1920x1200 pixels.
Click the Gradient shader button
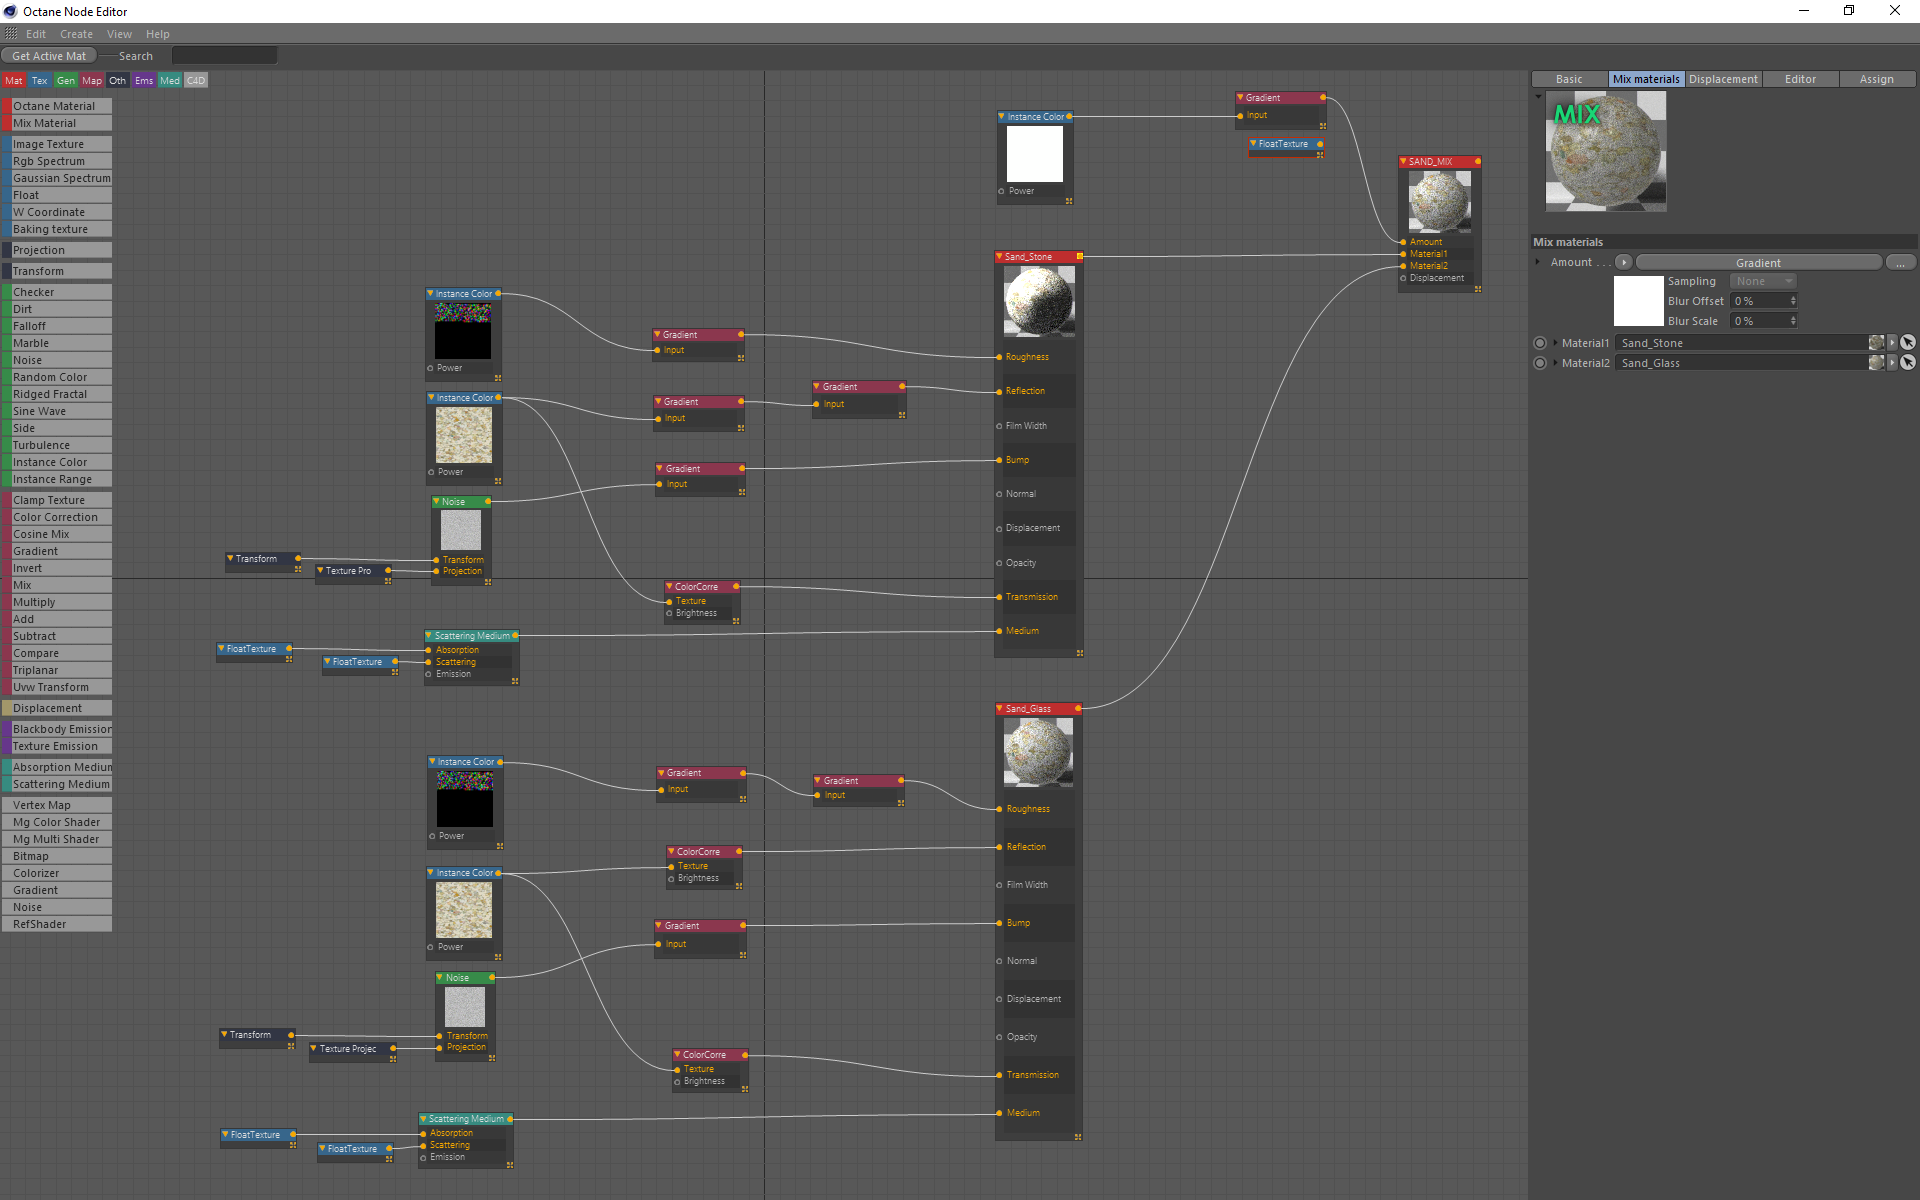click(1757, 262)
